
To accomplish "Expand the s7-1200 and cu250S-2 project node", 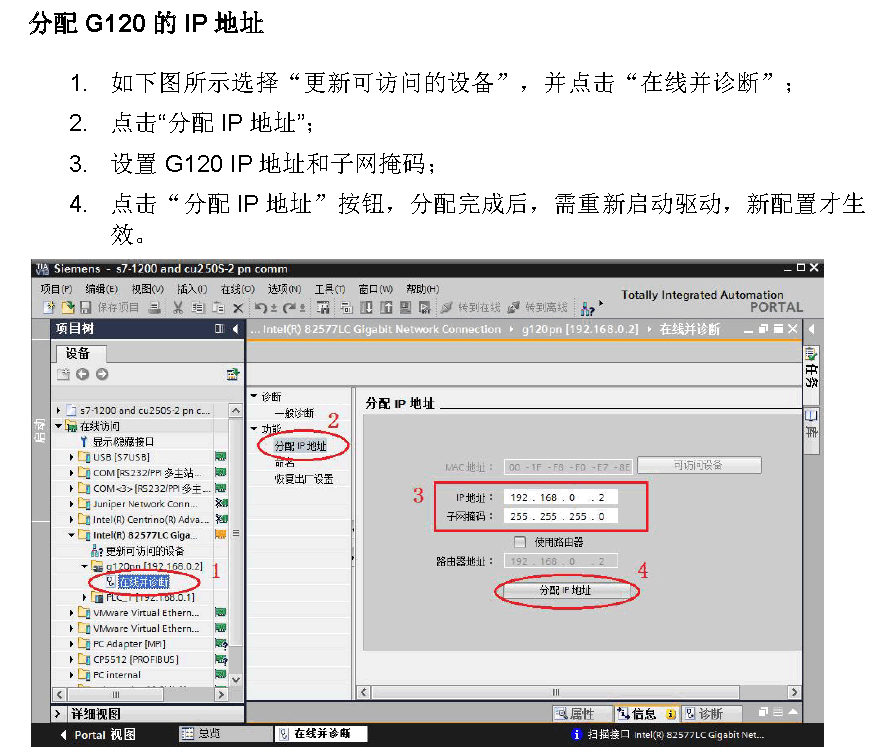I will click(x=59, y=410).
